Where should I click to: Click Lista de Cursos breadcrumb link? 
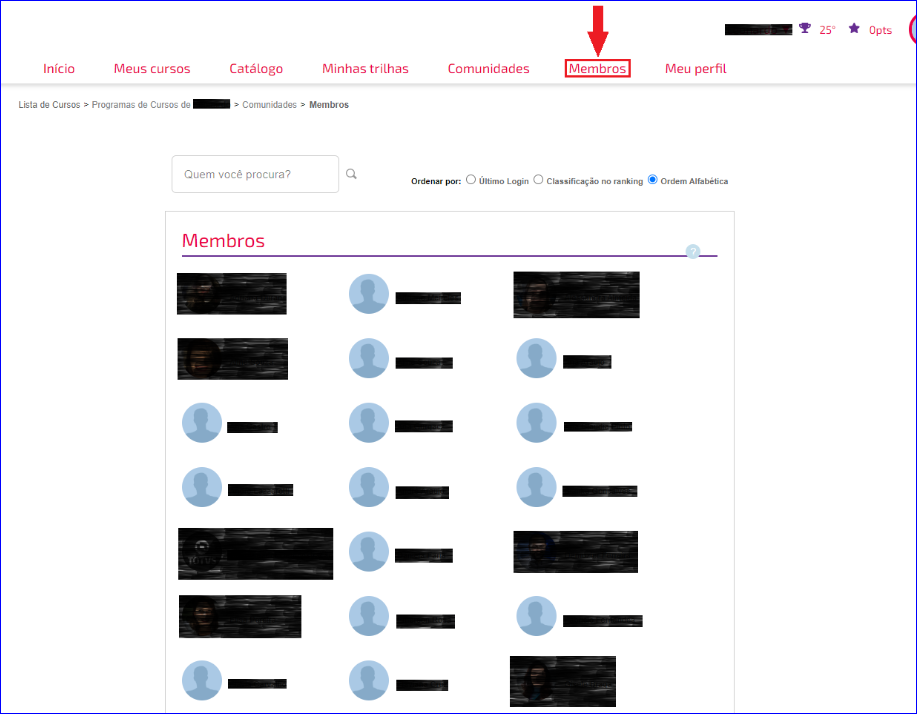tap(49, 105)
